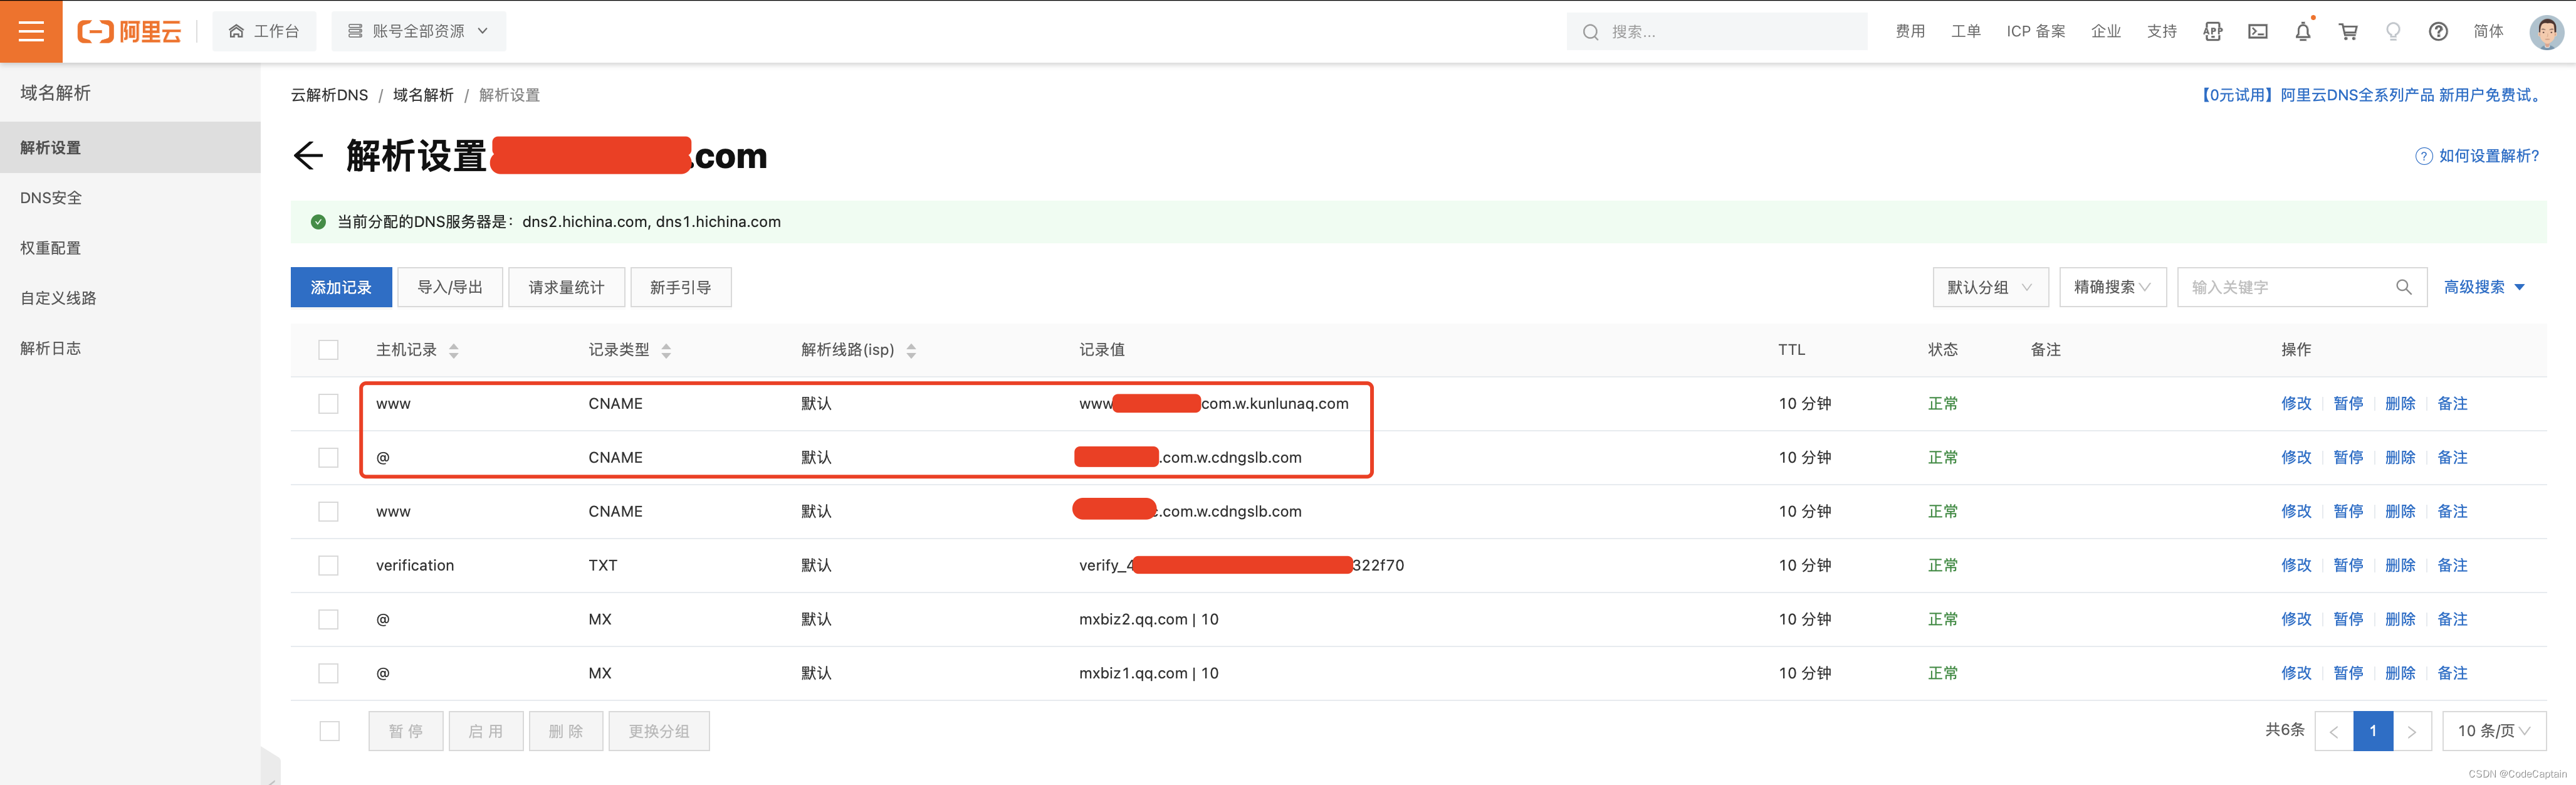This screenshot has height=785, width=2576.
Task: Check the mxbiz1.qq.com MX row
Action: pyautogui.click(x=328, y=674)
